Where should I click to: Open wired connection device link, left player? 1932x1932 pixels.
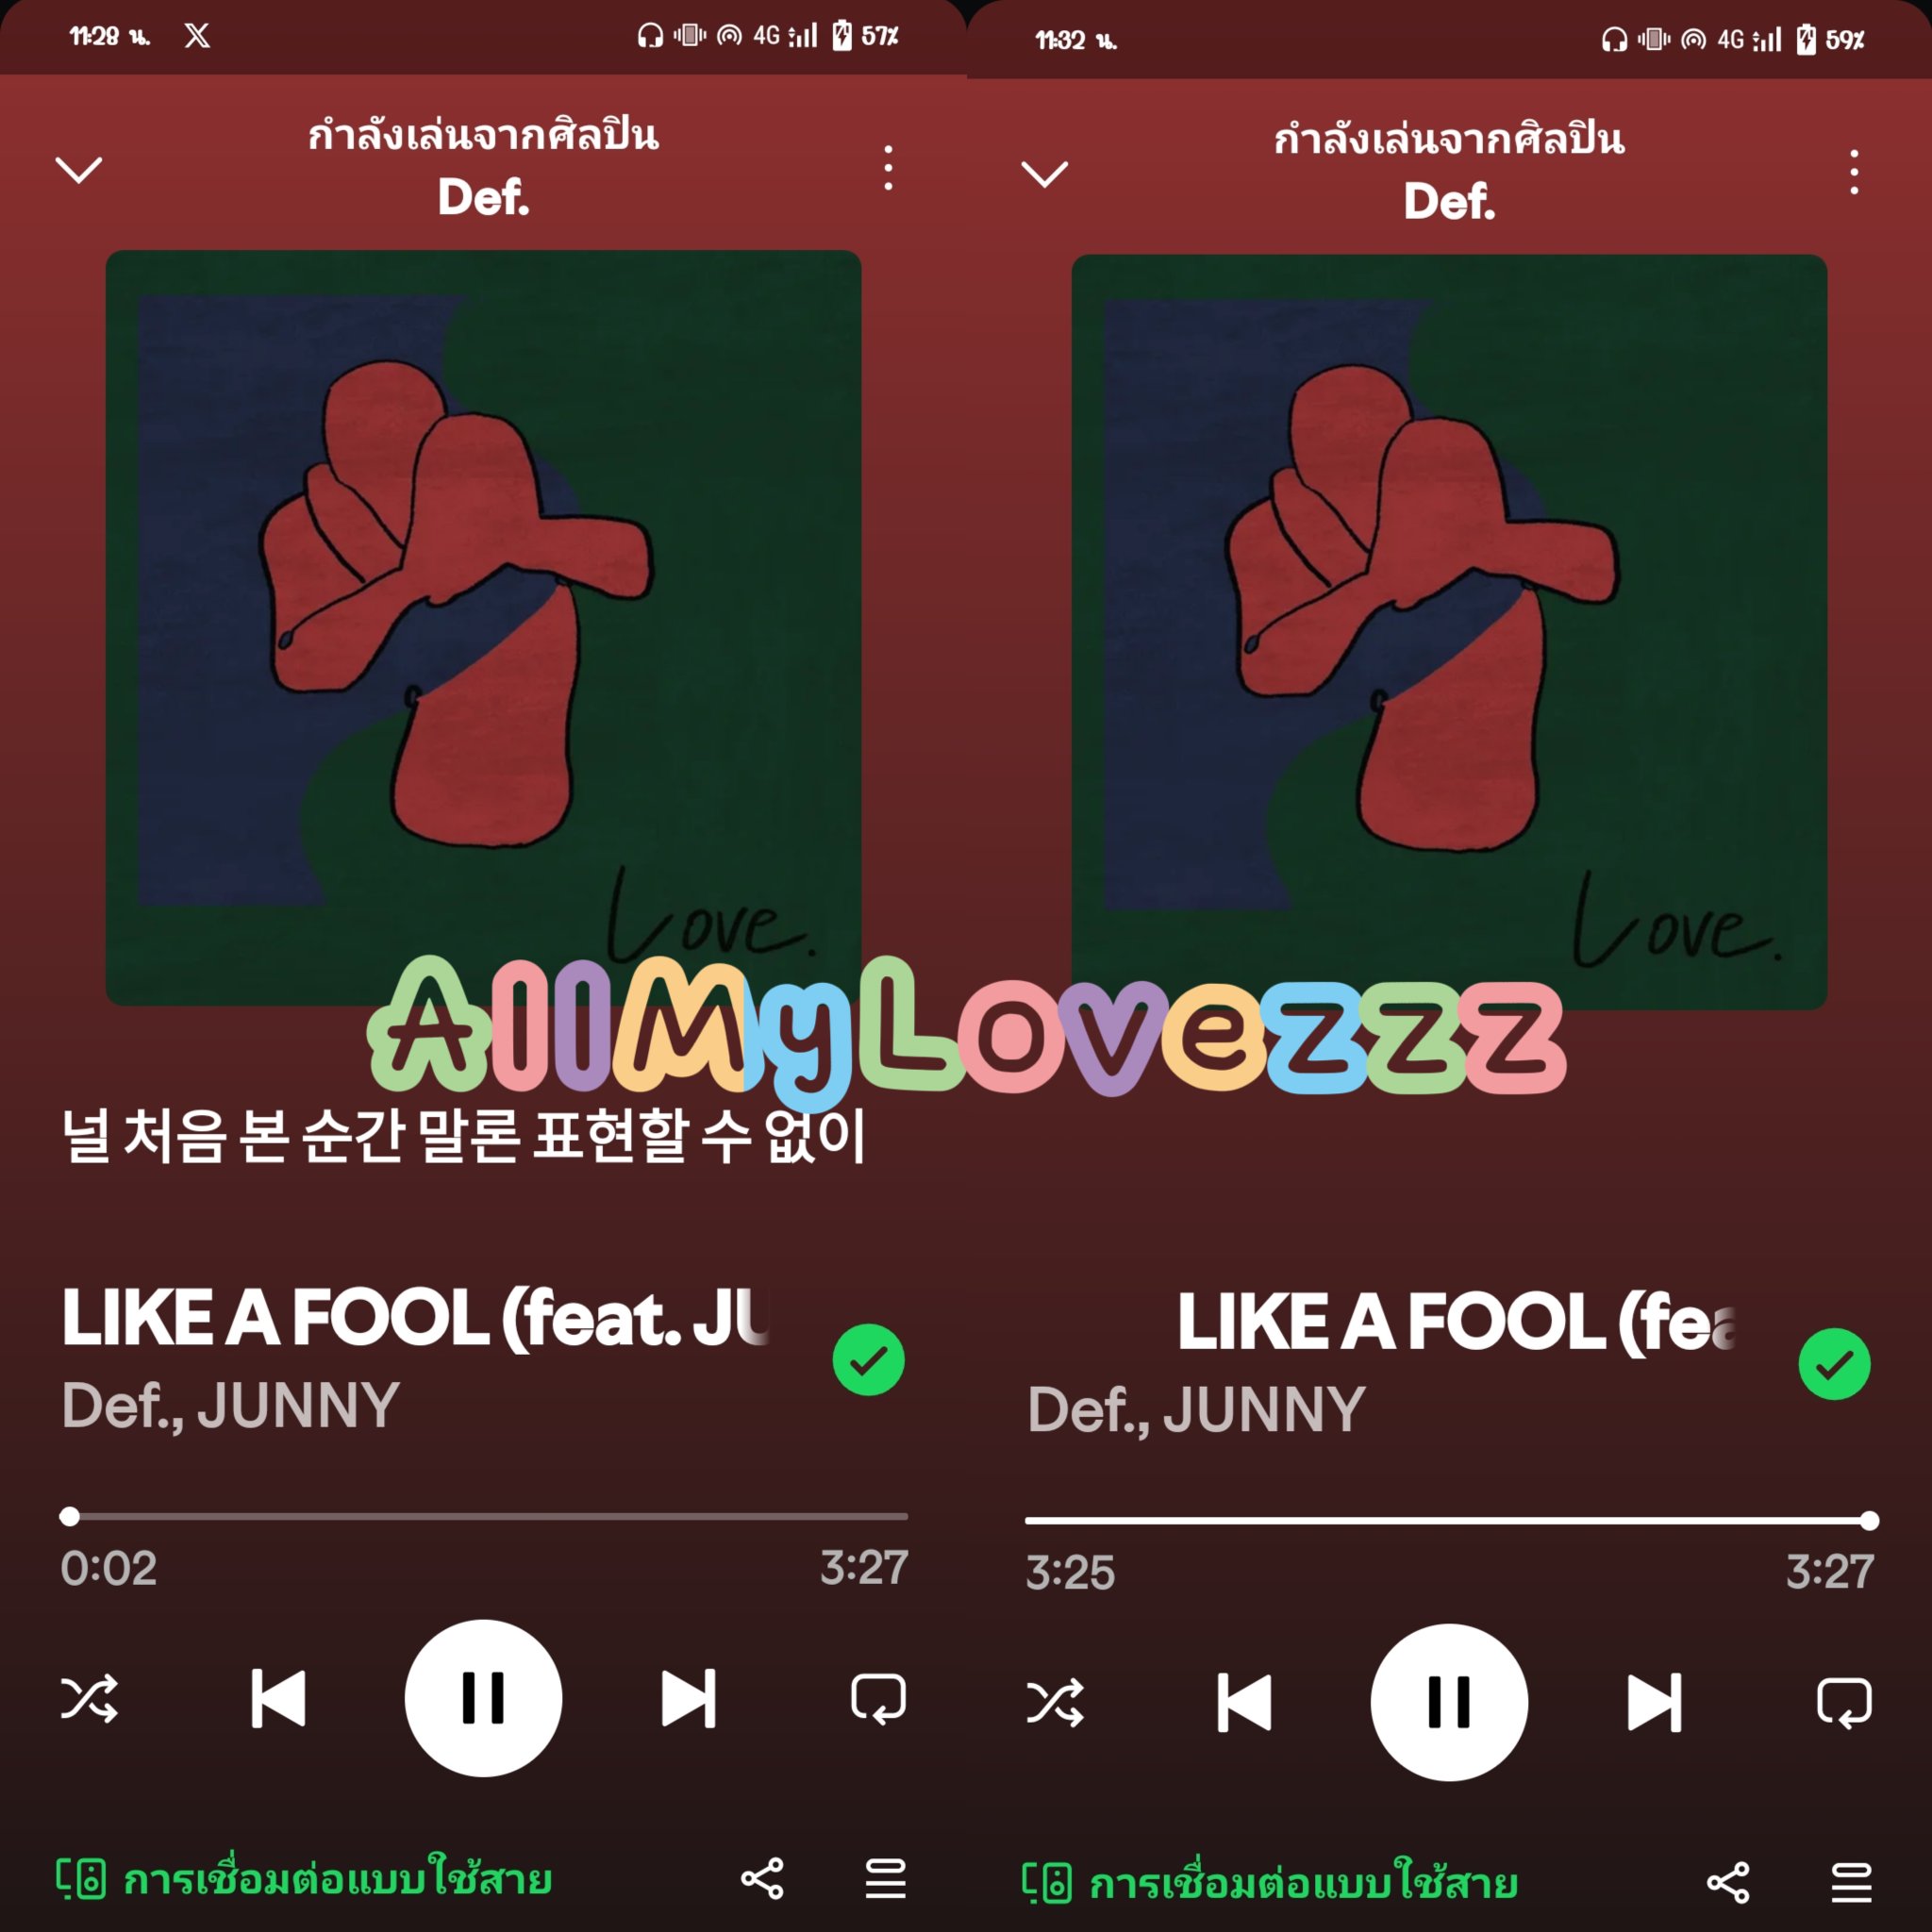pyautogui.click(x=304, y=1878)
